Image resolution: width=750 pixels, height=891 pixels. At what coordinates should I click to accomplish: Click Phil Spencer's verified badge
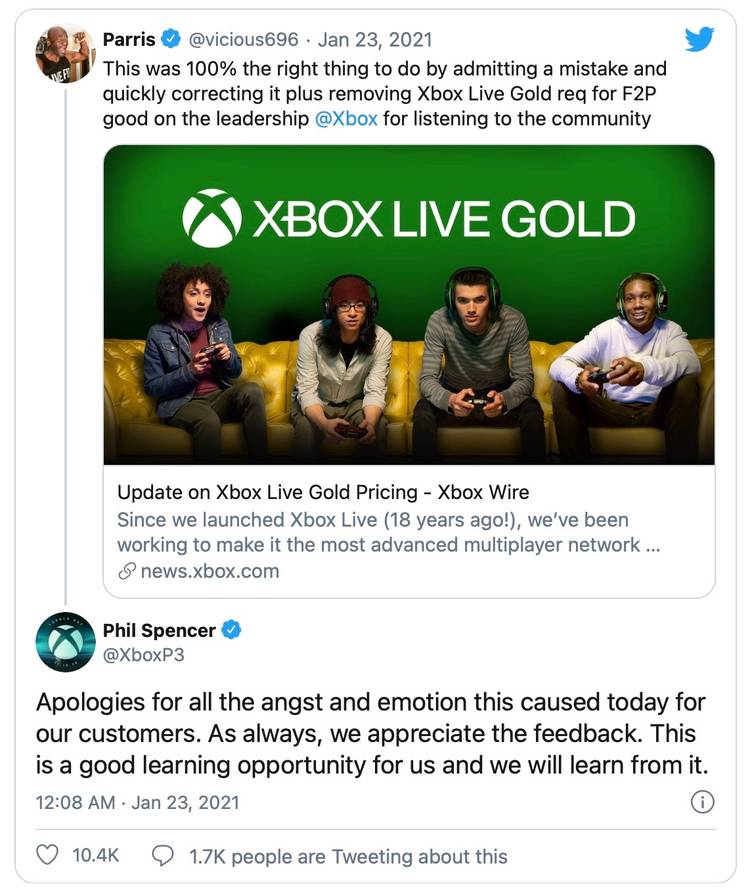click(x=232, y=630)
